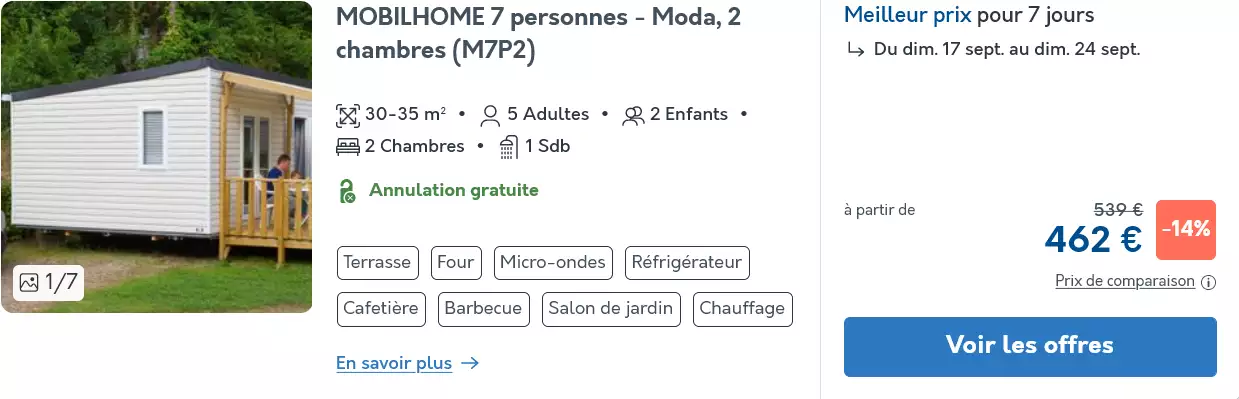Select the Barbecue amenity tag
Viewport: 1239px width, 399px height.
coord(483,309)
